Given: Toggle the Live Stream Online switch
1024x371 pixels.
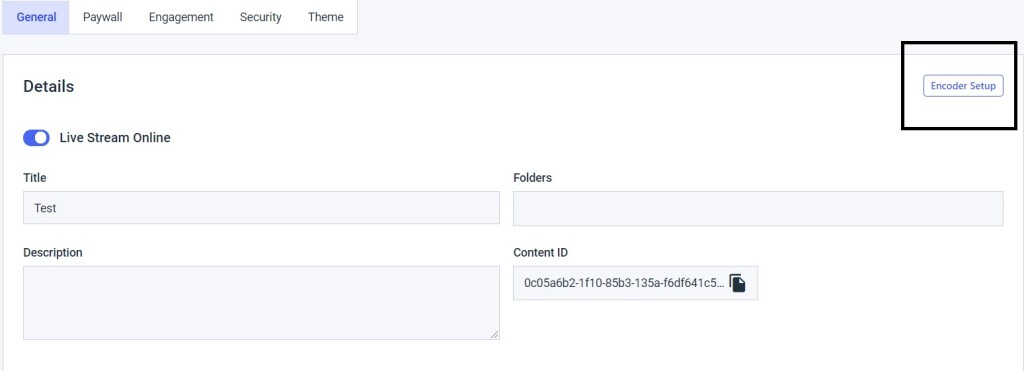Looking at the screenshot, I should coord(37,138).
